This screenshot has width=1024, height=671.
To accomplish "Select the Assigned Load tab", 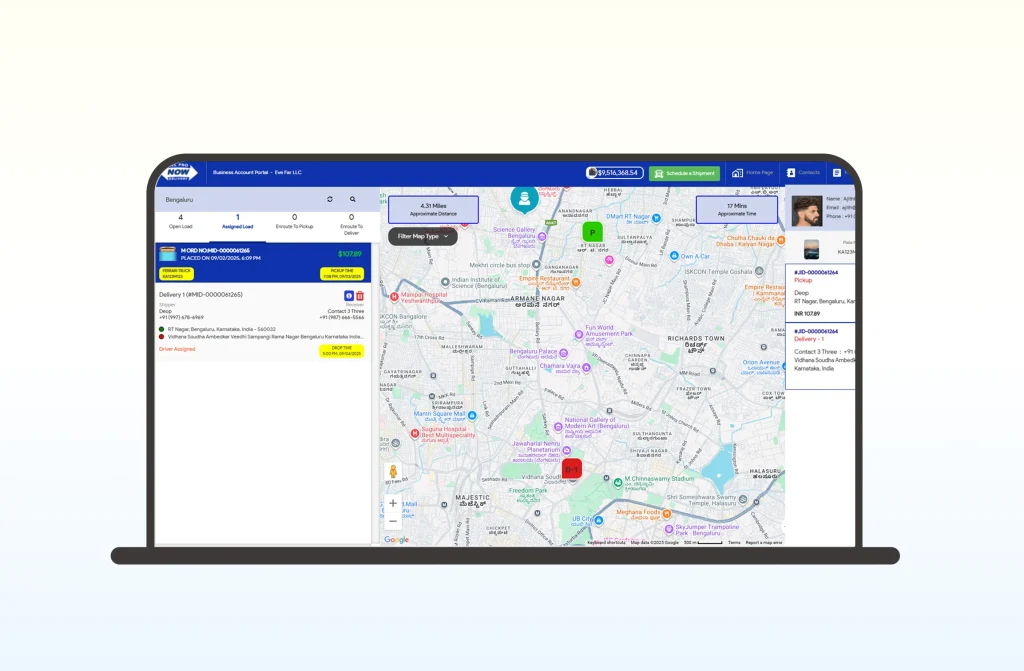I will (237, 221).
